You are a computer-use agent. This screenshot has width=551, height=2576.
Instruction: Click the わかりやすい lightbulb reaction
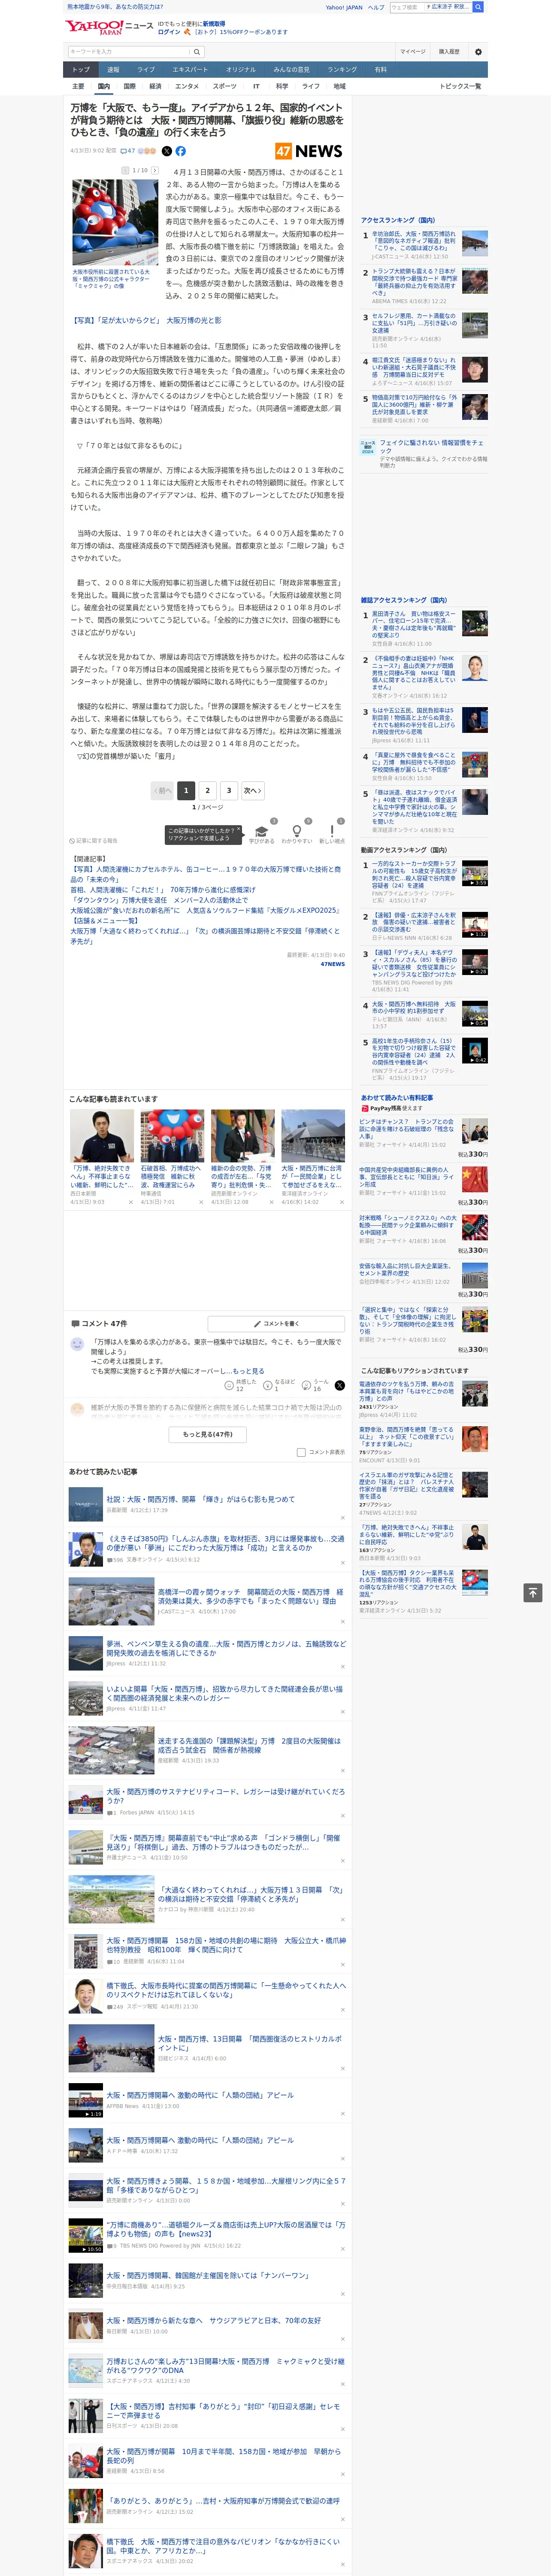296,834
